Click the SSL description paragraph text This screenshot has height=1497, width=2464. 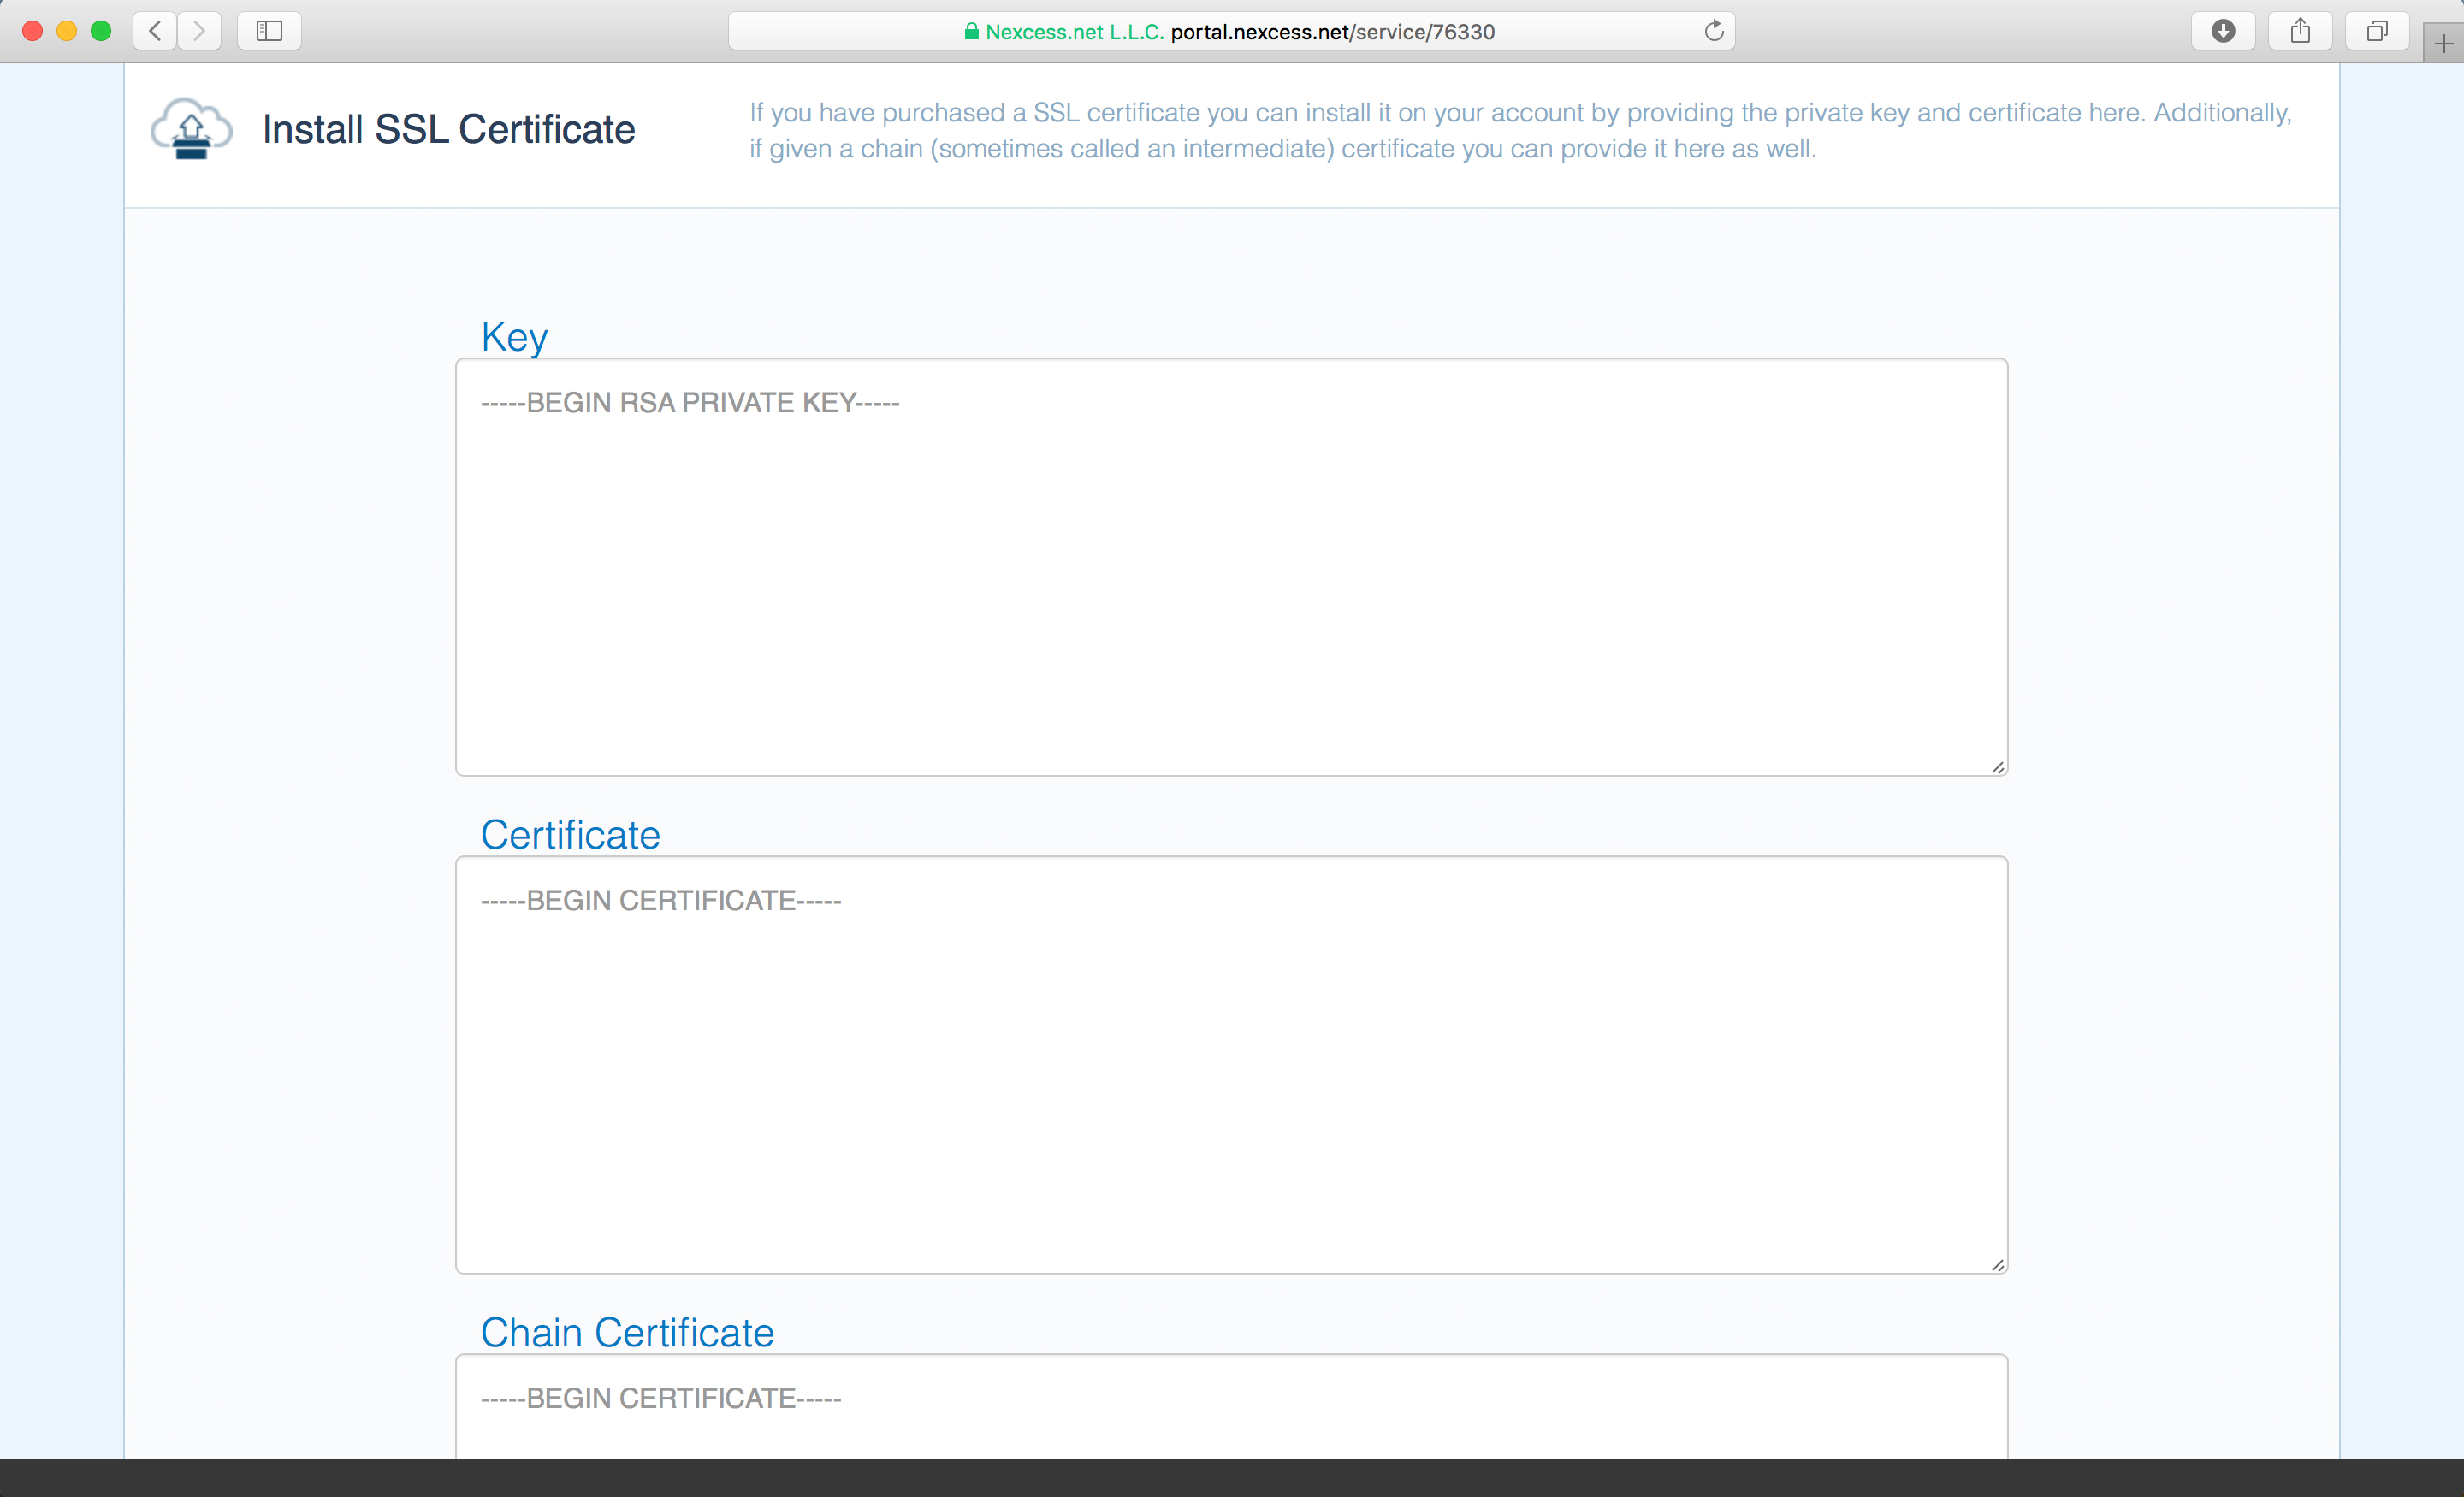tap(1520, 130)
